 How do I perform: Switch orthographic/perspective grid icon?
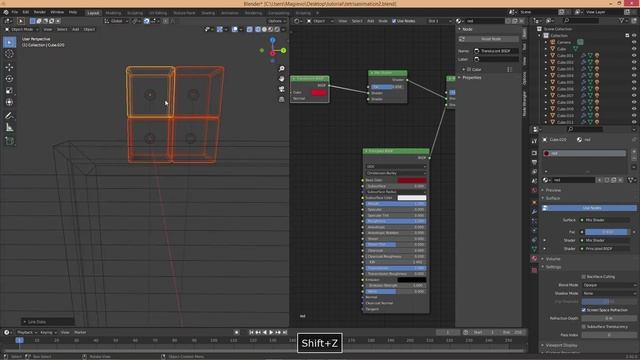(282, 99)
